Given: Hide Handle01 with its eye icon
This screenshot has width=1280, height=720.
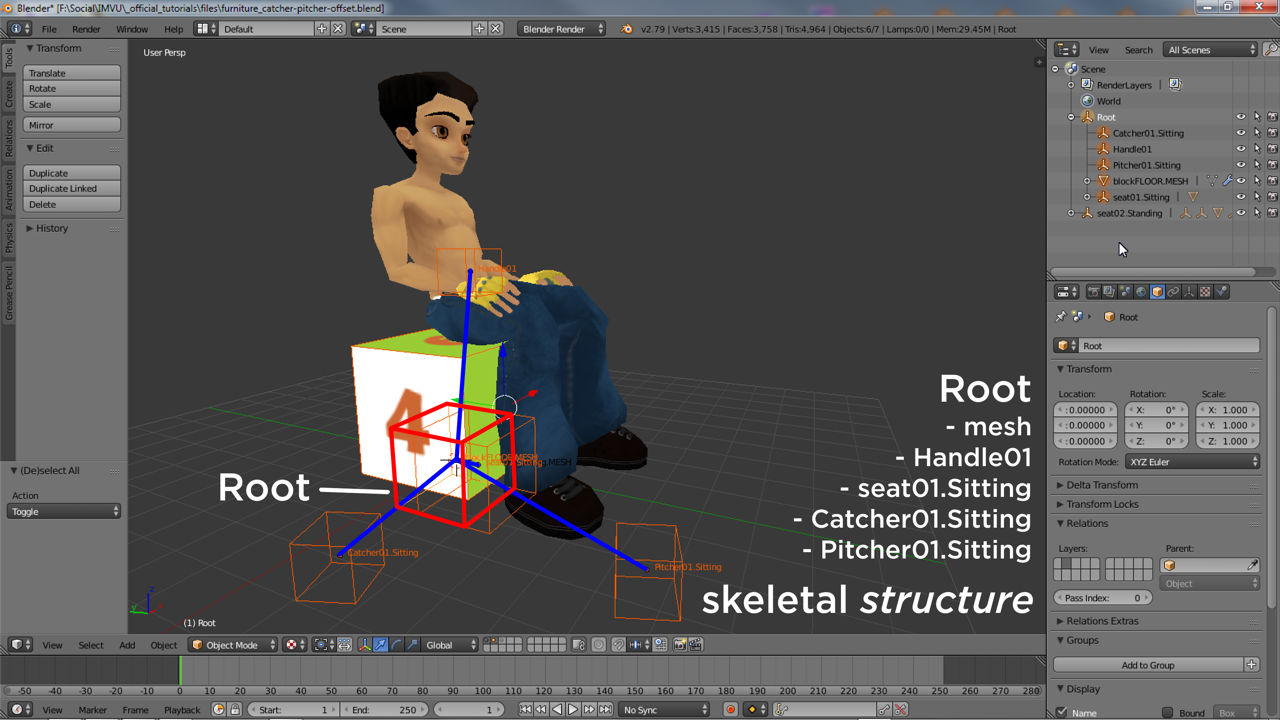Looking at the screenshot, I should [1241, 149].
